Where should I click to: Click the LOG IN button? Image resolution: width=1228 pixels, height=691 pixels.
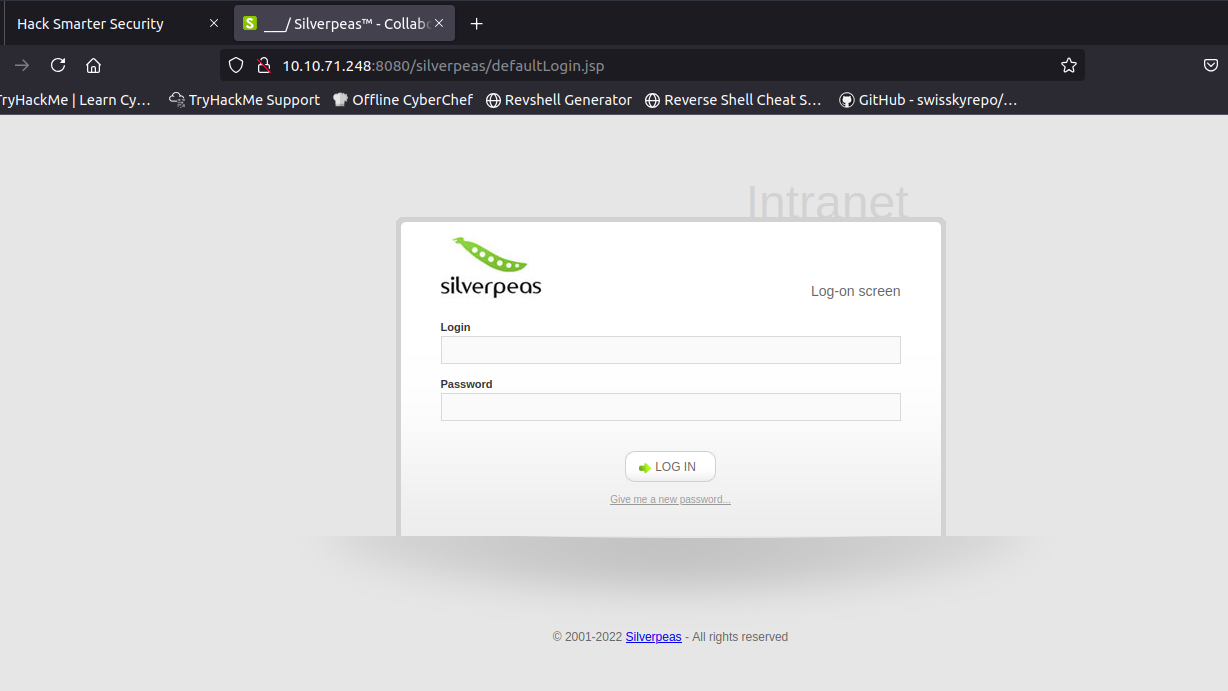670,467
